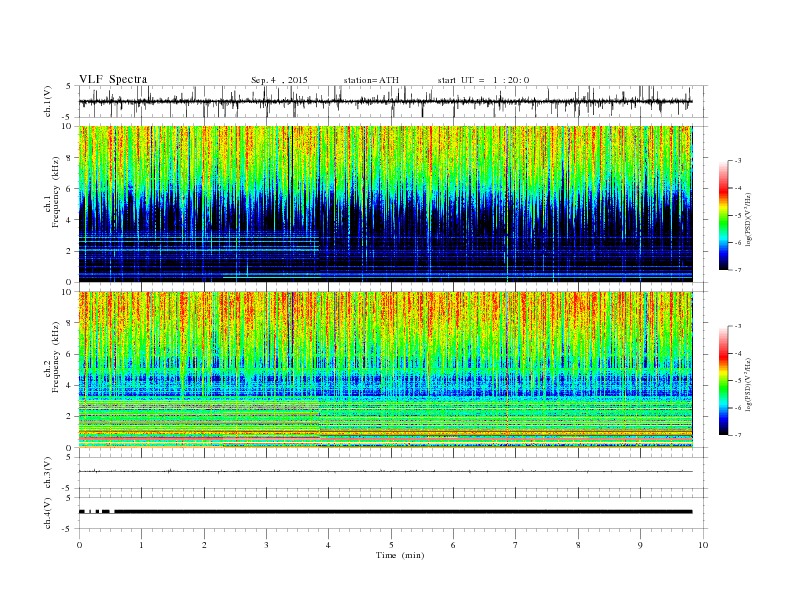Click the "8" kHz tick on ch.1 spectrogram
792x612 pixels.
click(x=70, y=158)
